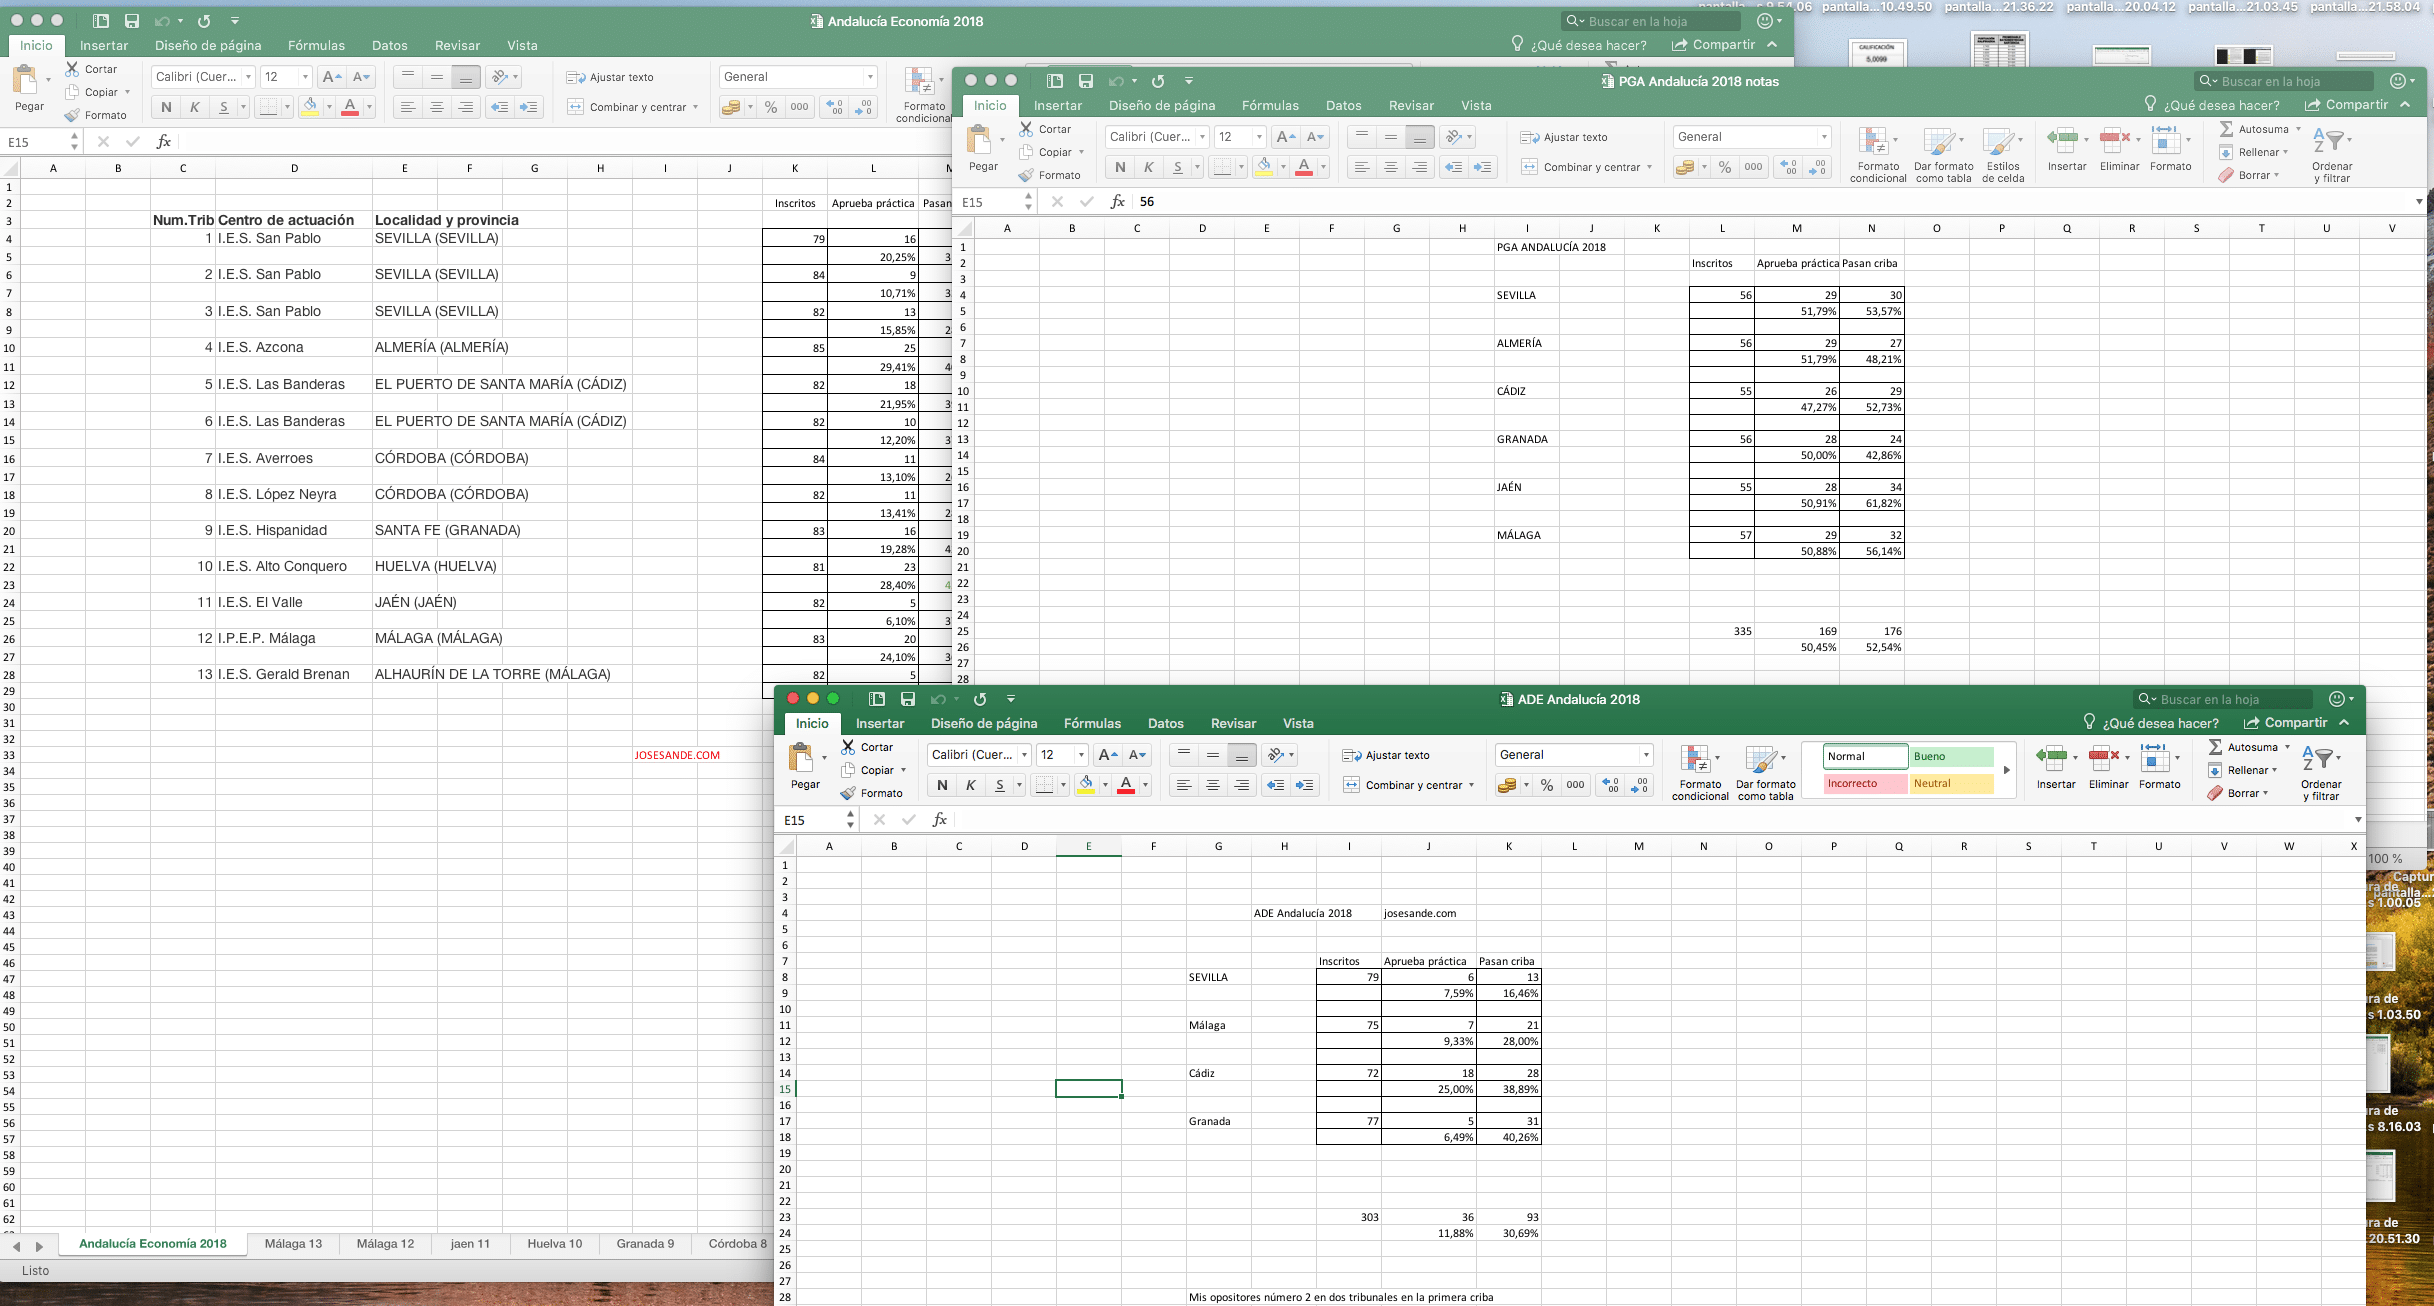Toggle italic K button in PGA window
The image size is (2434, 1306).
(x=1148, y=167)
